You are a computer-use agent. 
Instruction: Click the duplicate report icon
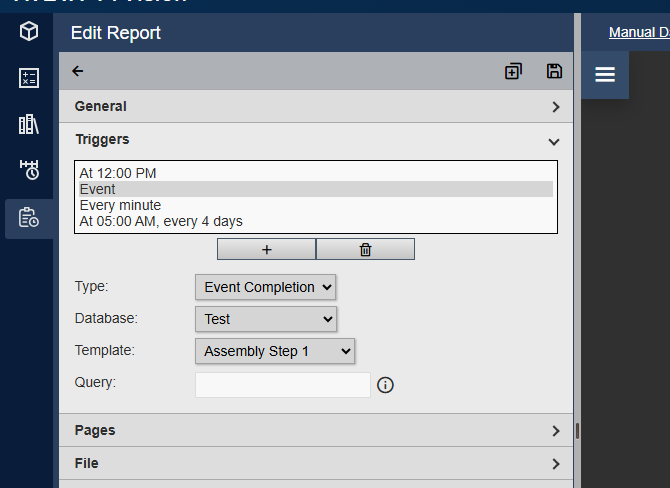click(x=513, y=71)
